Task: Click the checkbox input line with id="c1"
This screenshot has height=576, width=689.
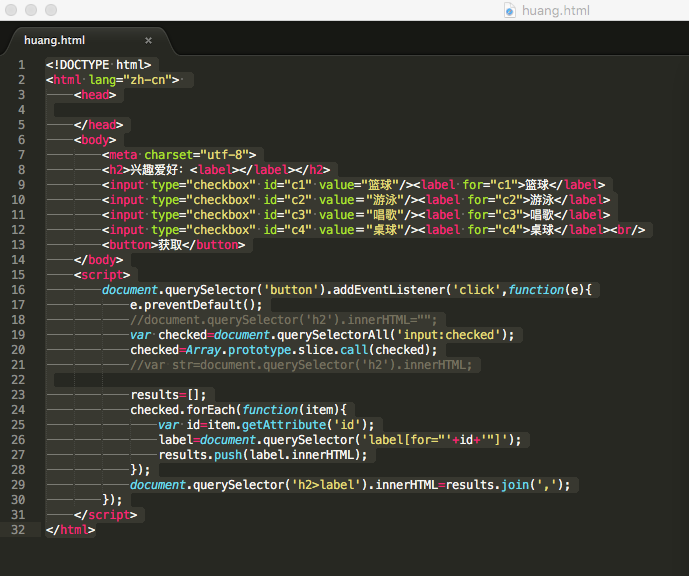Action: [353, 185]
